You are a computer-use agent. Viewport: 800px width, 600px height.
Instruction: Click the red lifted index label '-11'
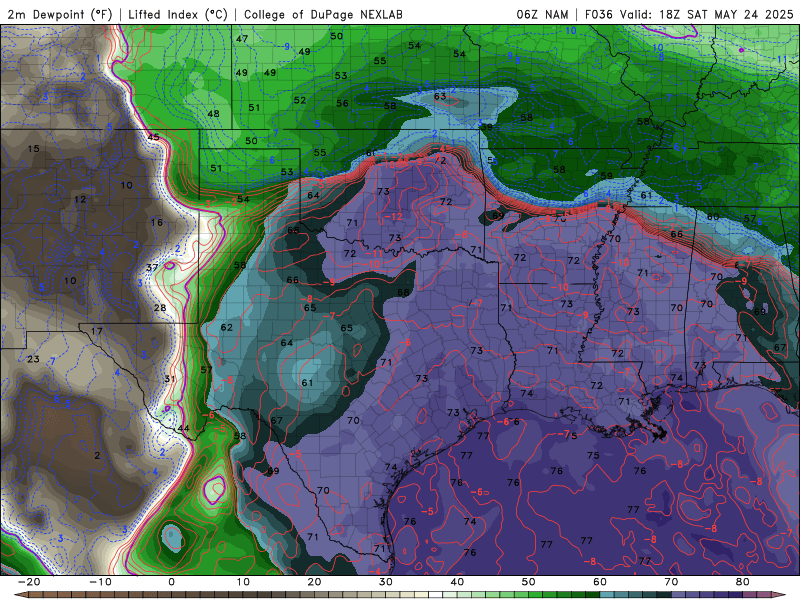[x=374, y=253]
